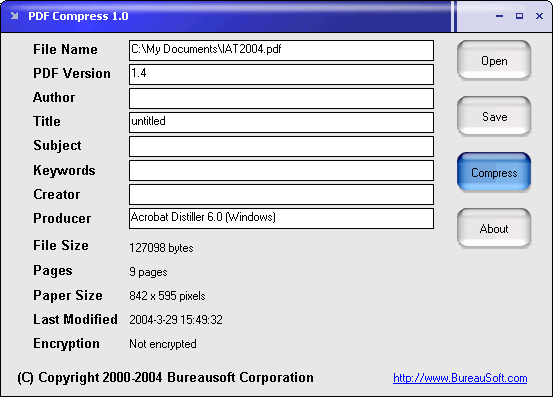553x397 pixels.
Task: Click into the empty Author field
Action: coord(281,98)
